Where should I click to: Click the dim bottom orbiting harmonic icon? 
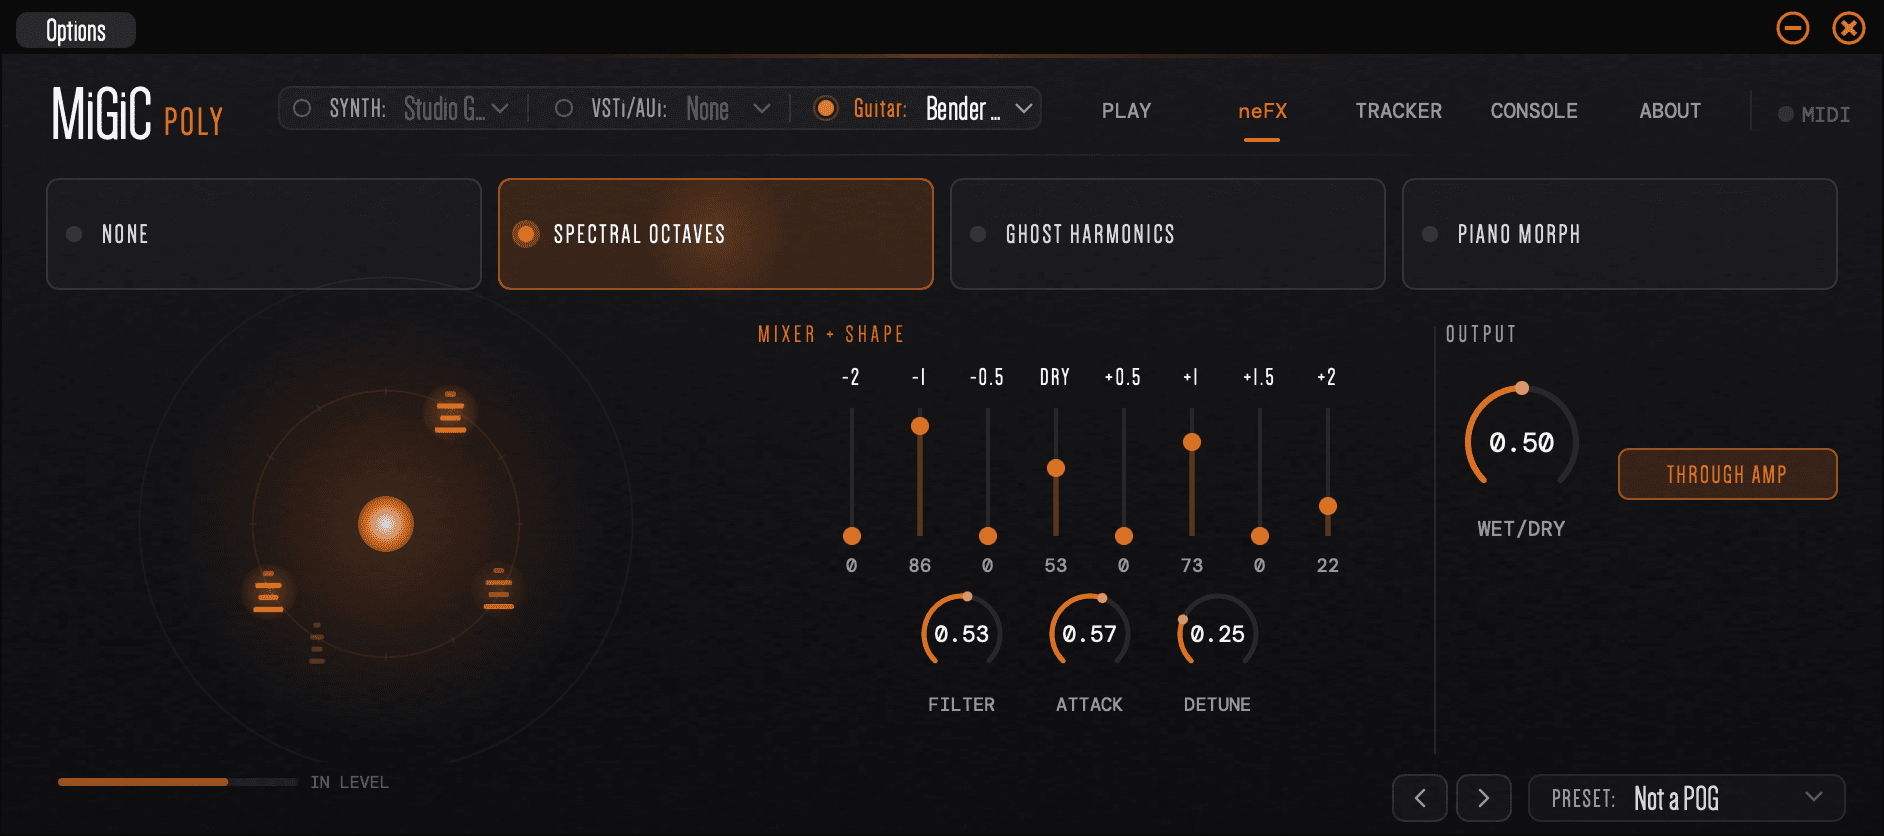pyautogui.click(x=317, y=643)
